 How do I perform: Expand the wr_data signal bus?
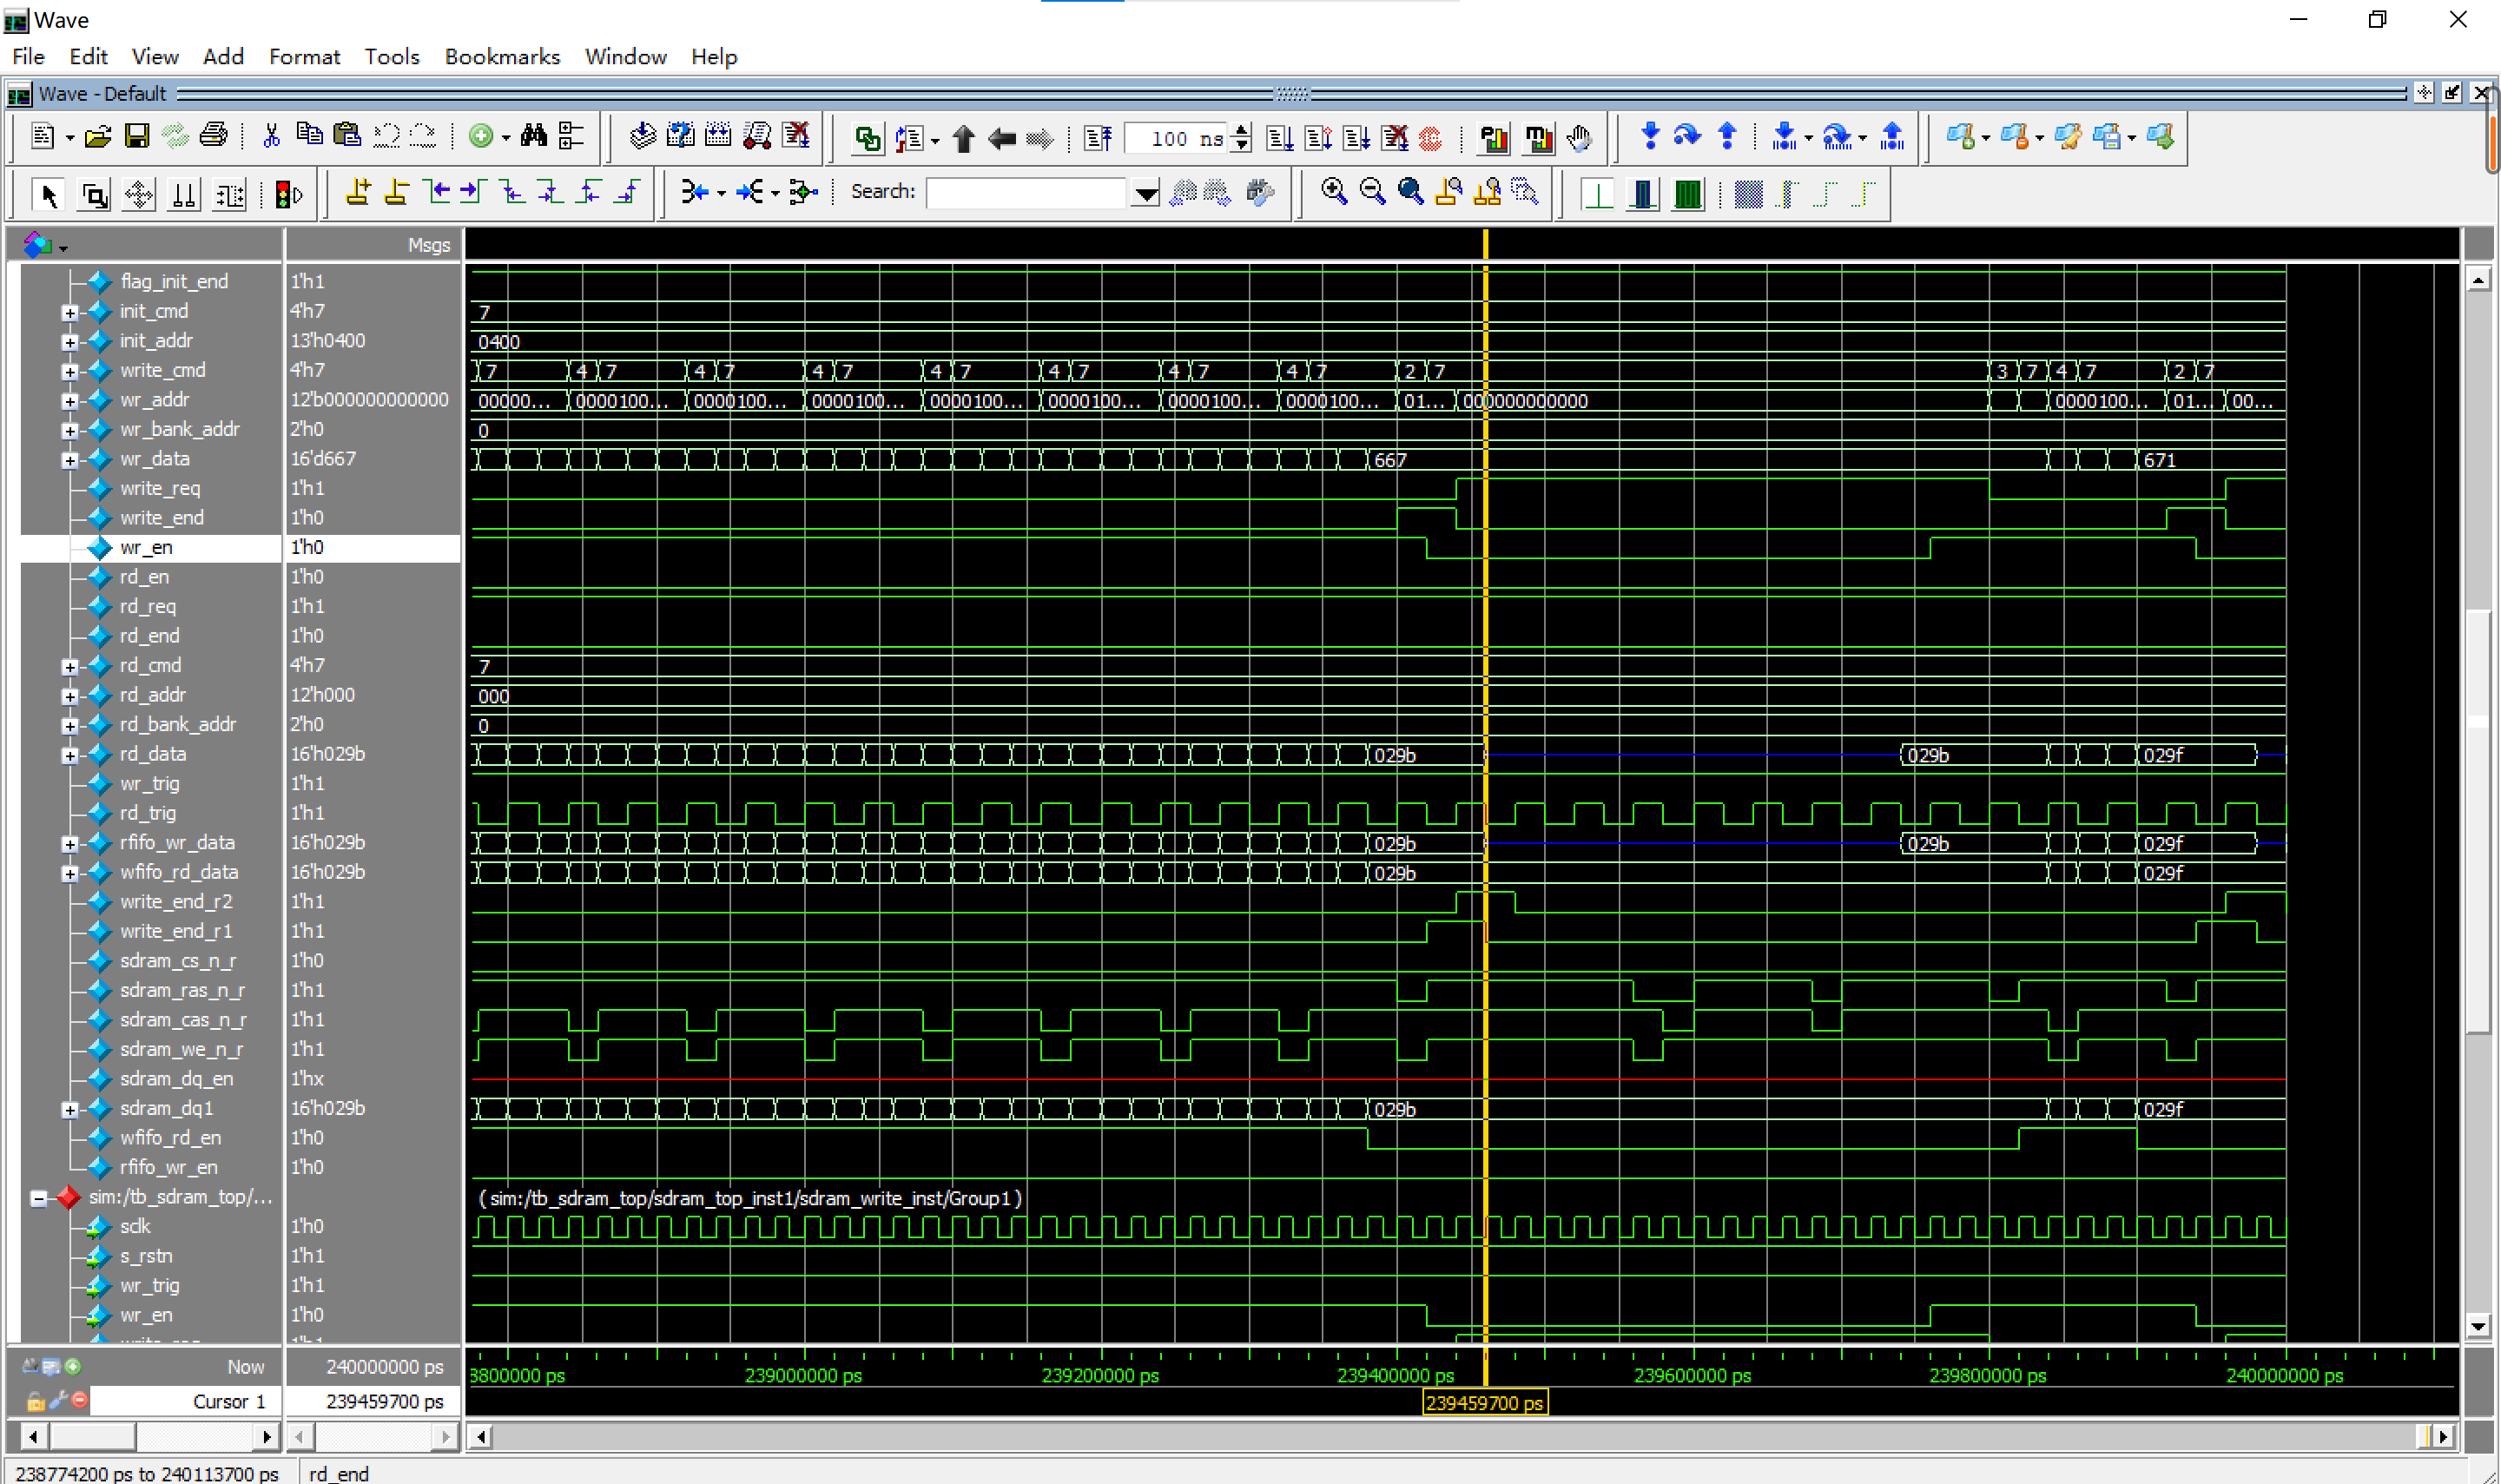tap(69, 460)
